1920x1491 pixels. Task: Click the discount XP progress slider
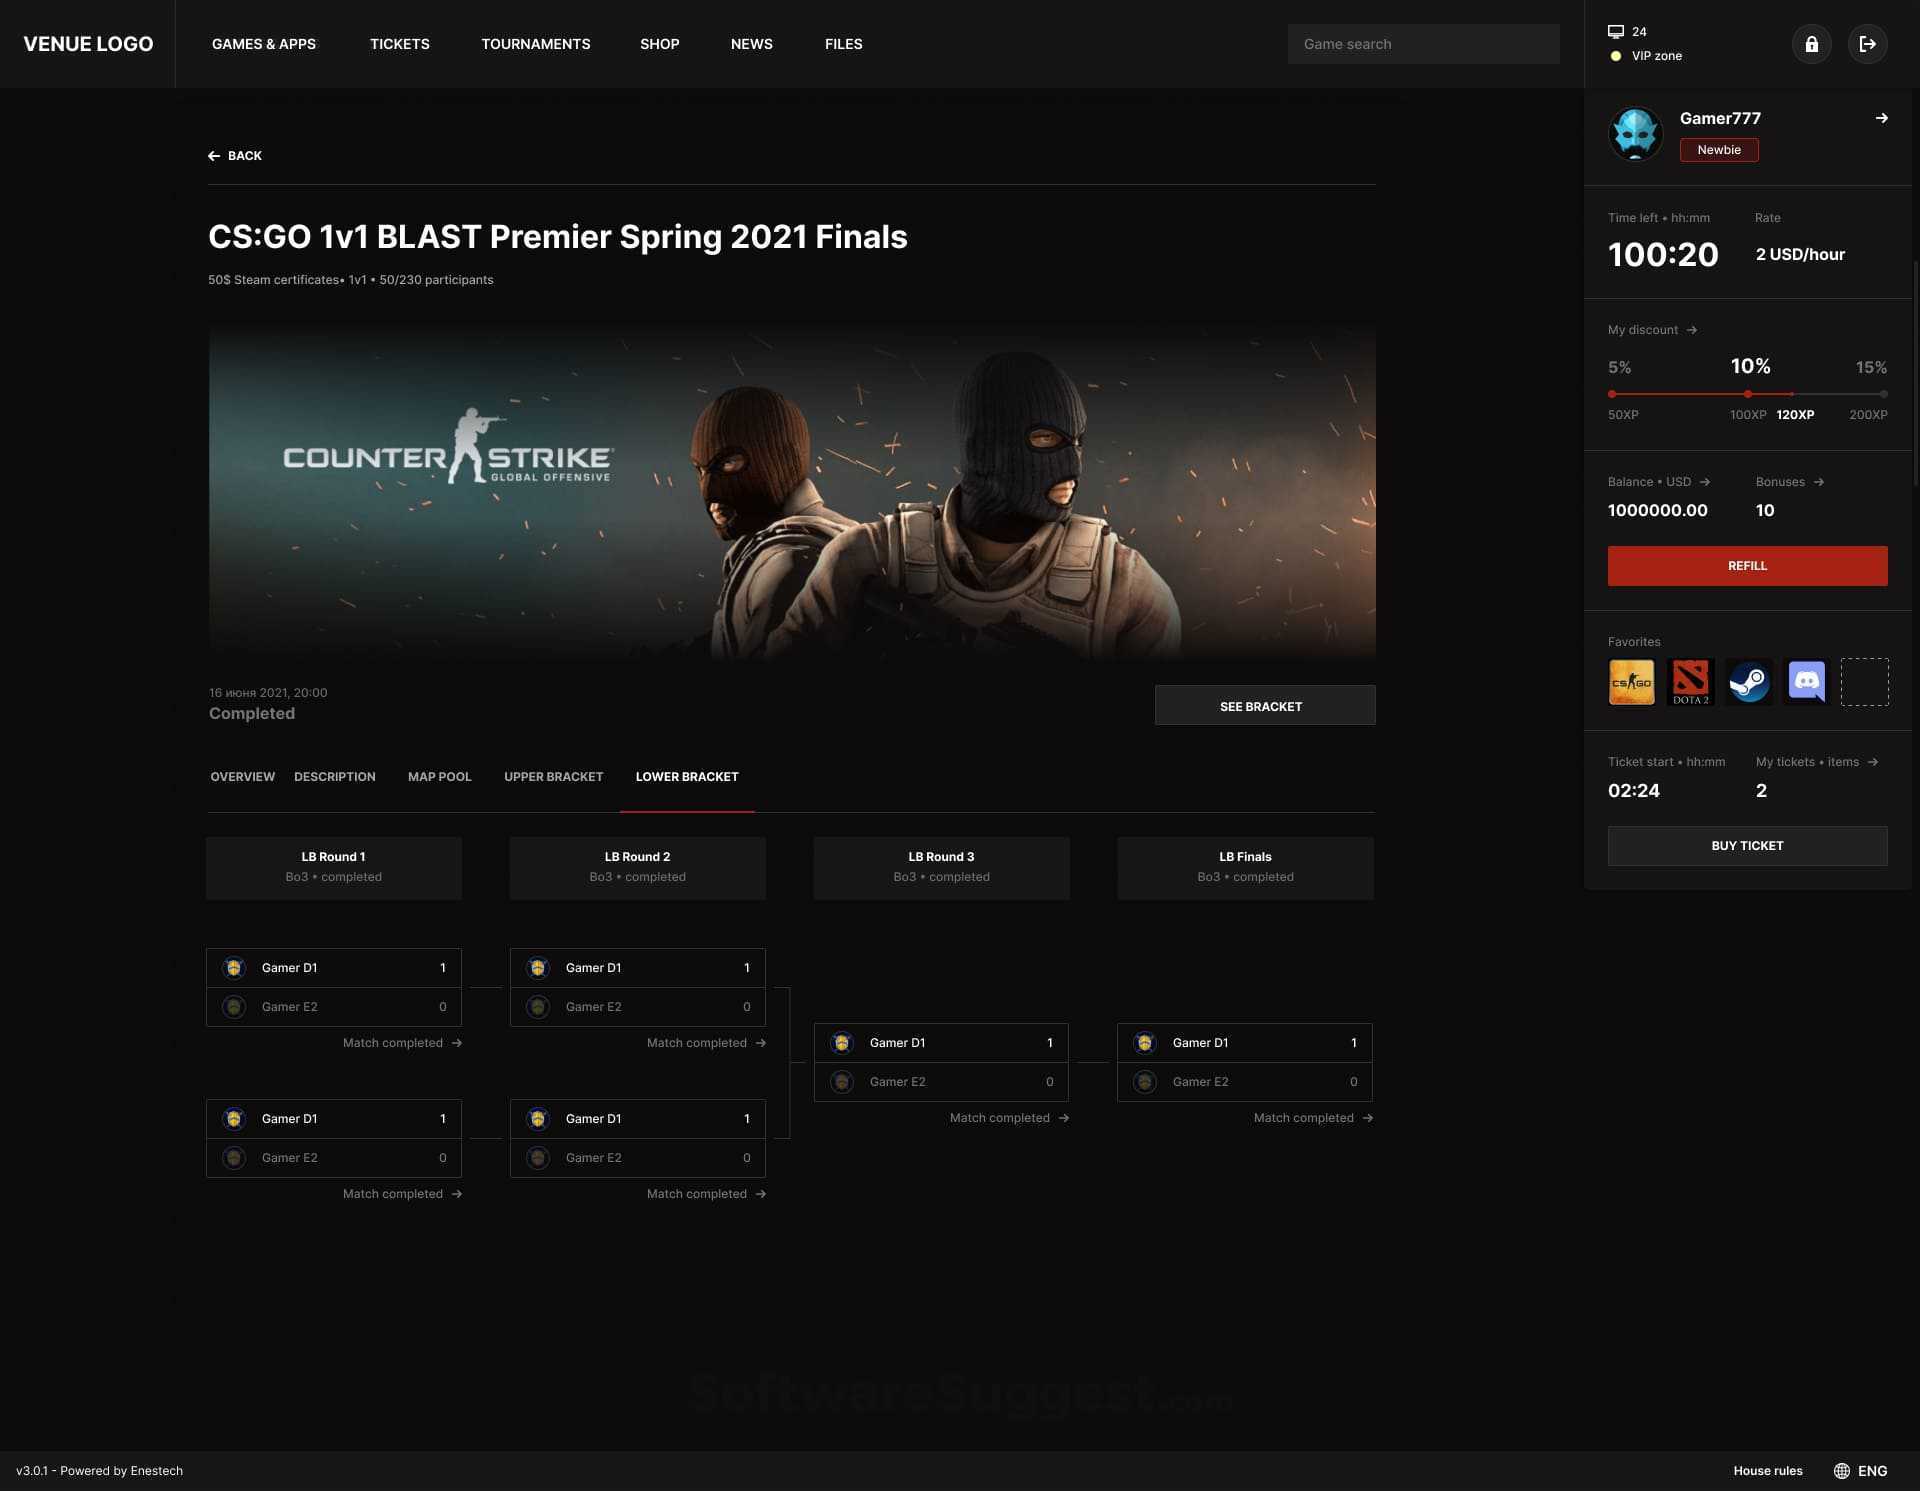[x=1747, y=394]
